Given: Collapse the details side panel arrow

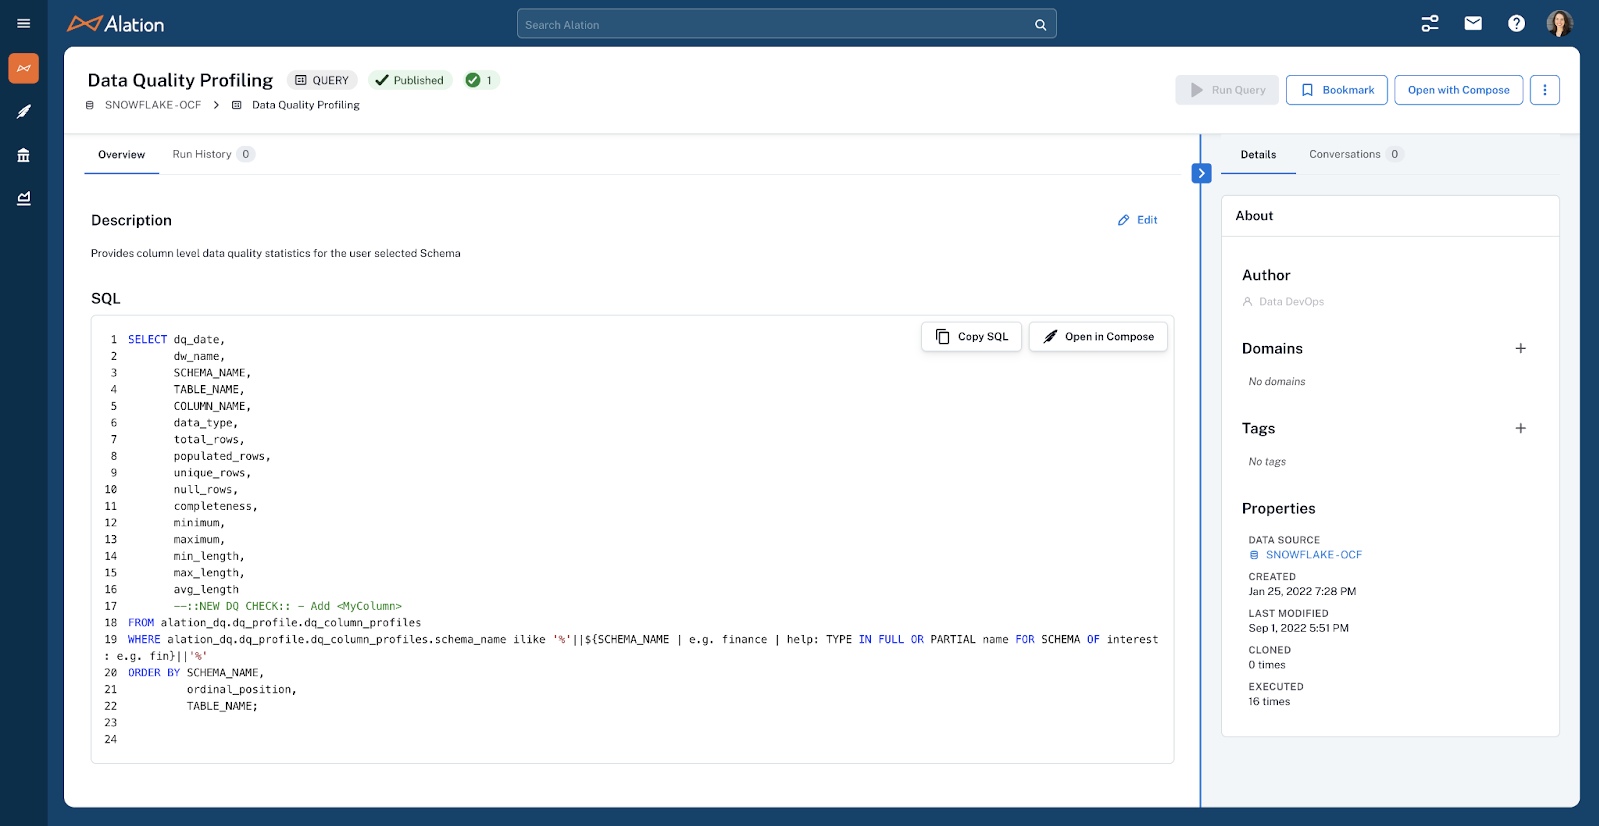Looking at the screenshot, I should [x=1202, y=173].
